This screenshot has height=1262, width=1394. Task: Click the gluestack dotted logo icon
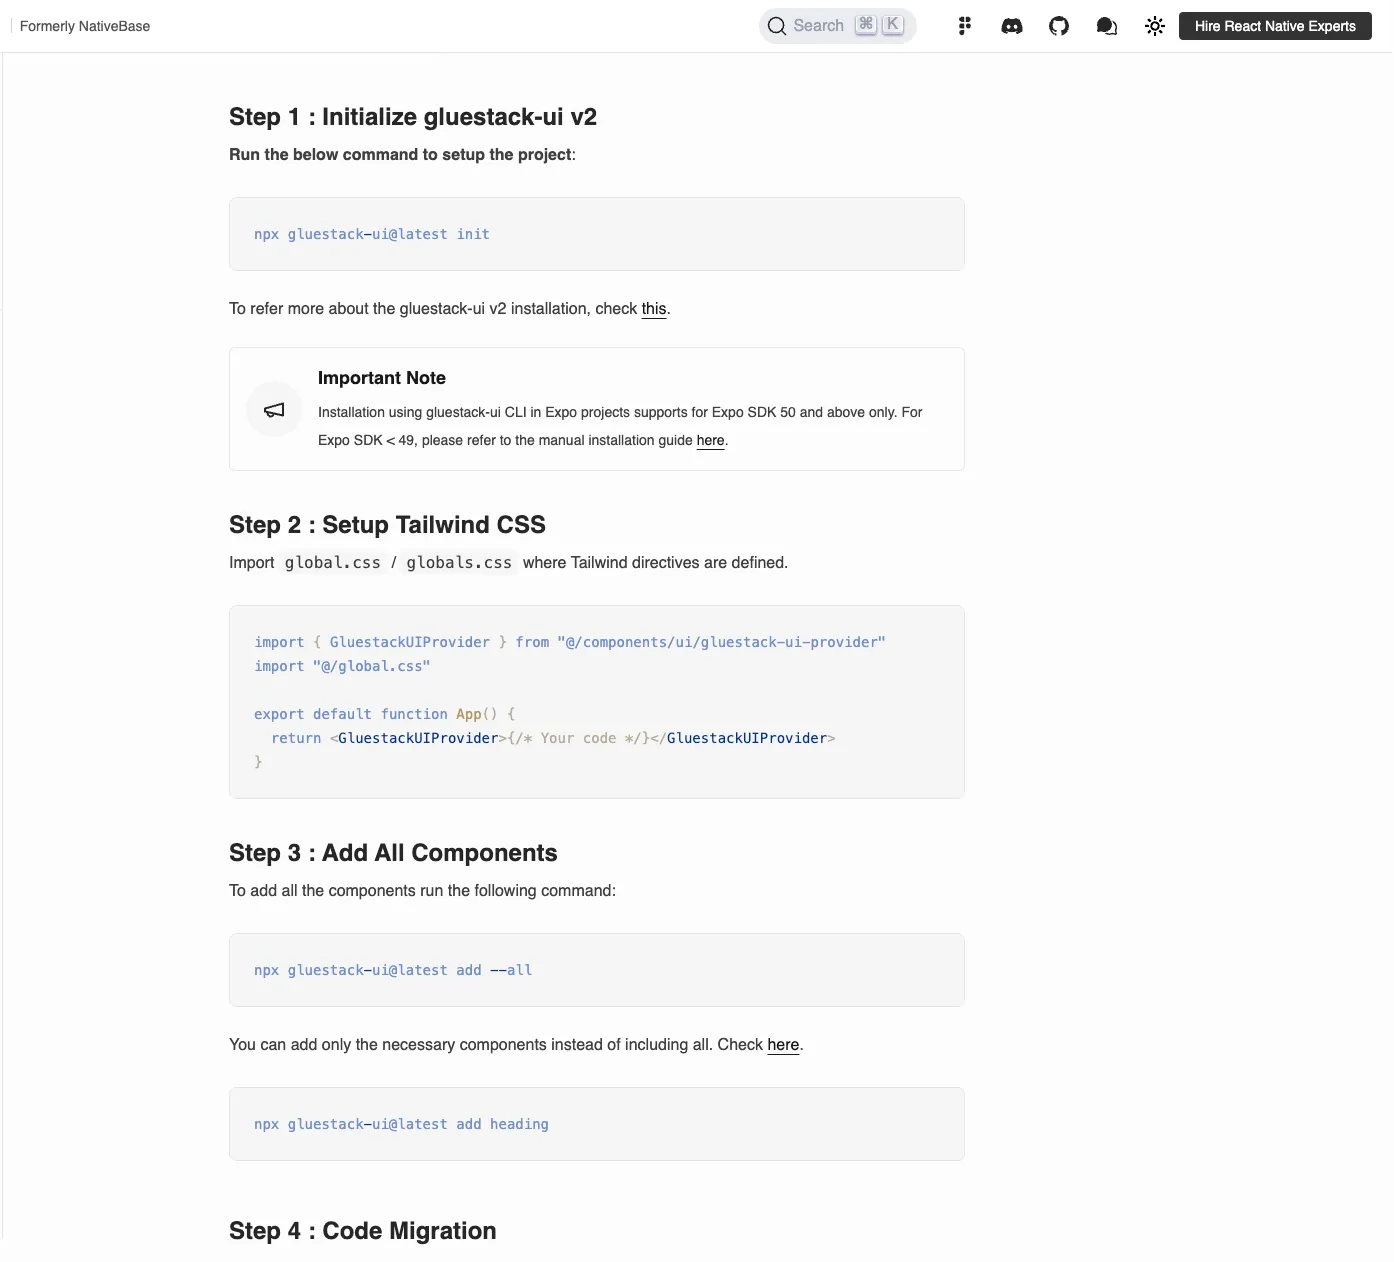(x=964, y=26)
